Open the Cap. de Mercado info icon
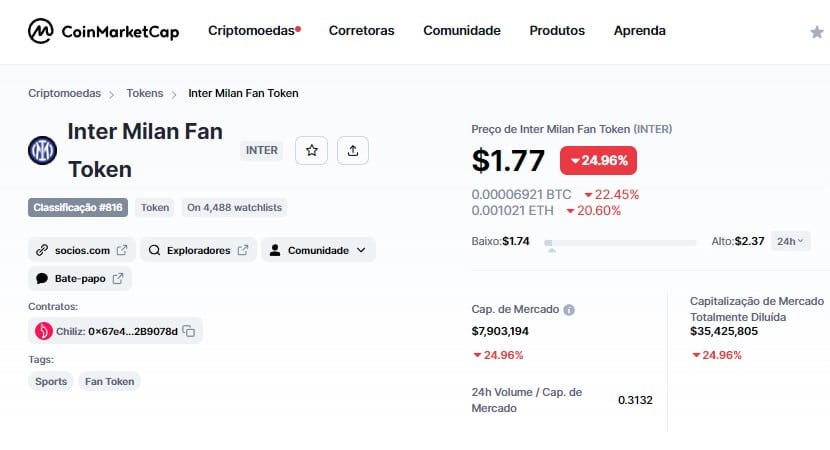The width and height of the screenshot is (830, 450). [569, 310]
